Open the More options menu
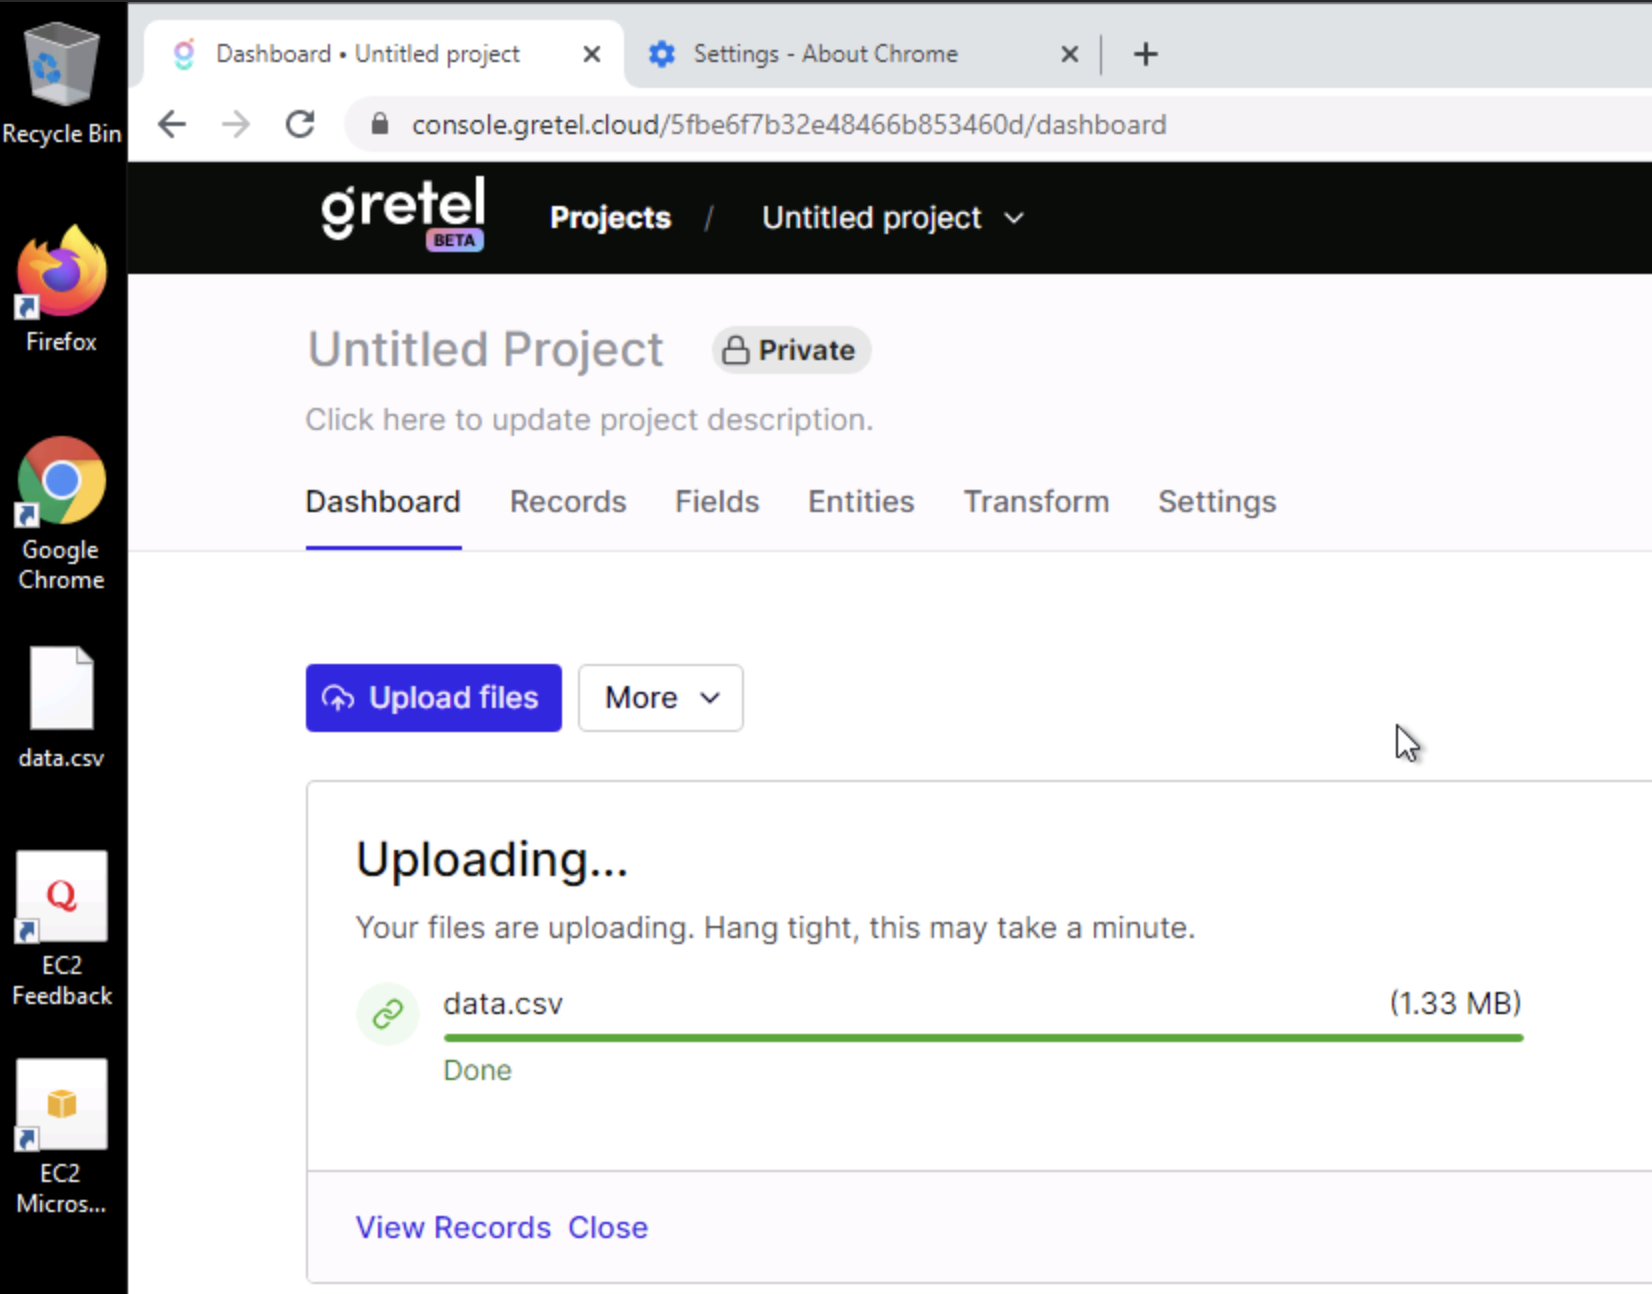Image resolution: width=1652 pixels, height=1294 pixels. point(659,697)
